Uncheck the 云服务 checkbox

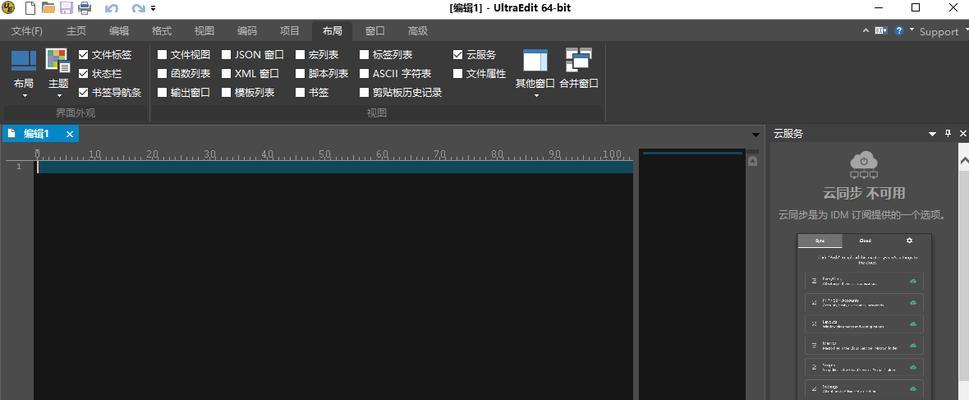[x=457, y=54]
